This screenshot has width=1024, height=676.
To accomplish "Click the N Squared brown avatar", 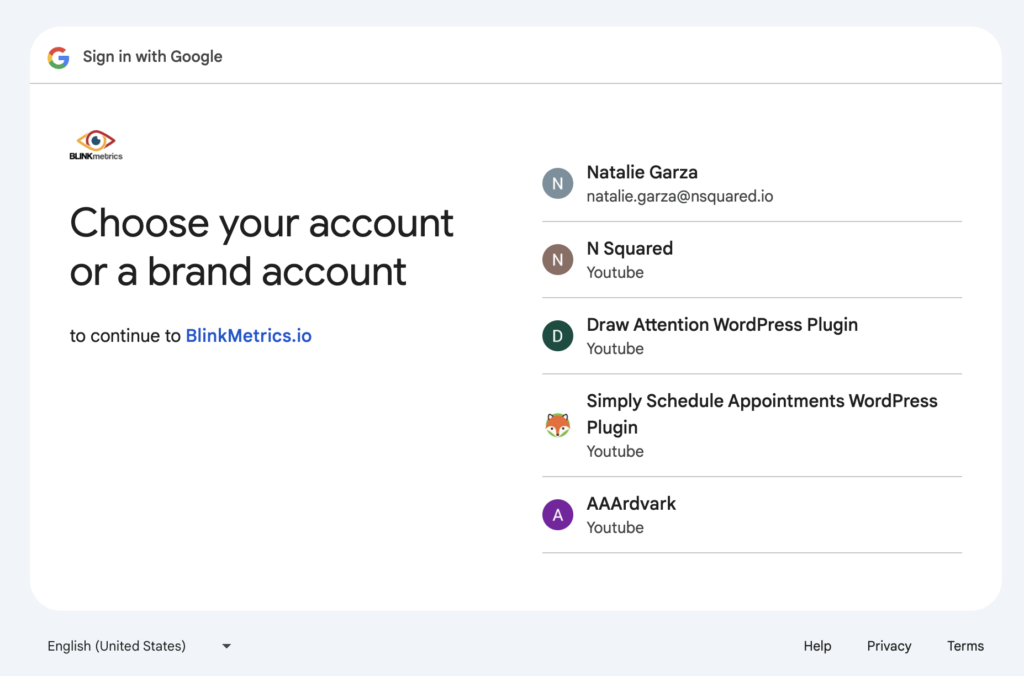I will point(557,260).
